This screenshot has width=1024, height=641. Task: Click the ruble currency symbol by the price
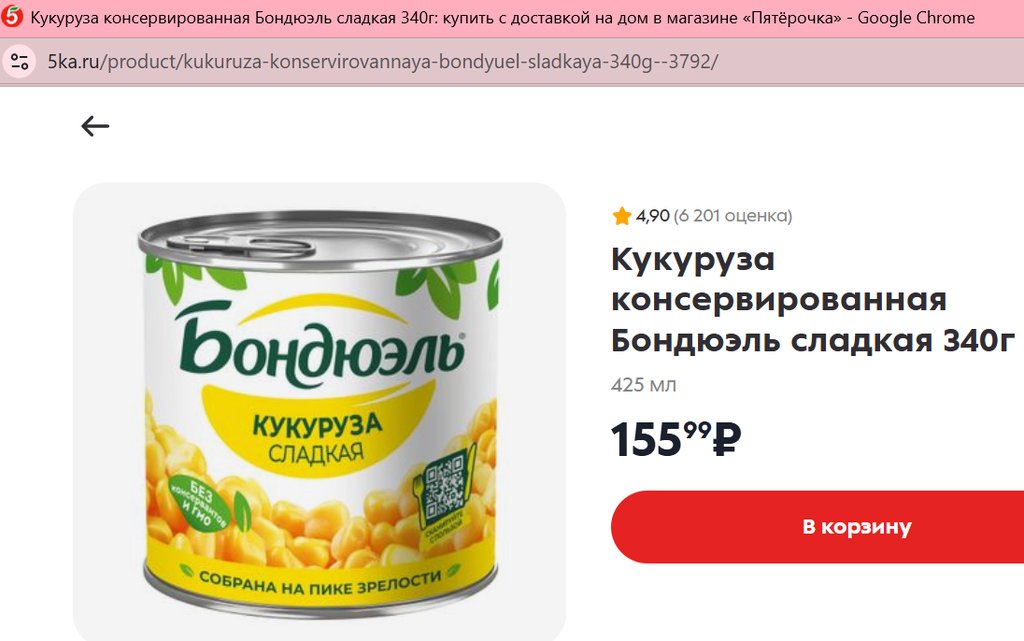pos(726,439)
